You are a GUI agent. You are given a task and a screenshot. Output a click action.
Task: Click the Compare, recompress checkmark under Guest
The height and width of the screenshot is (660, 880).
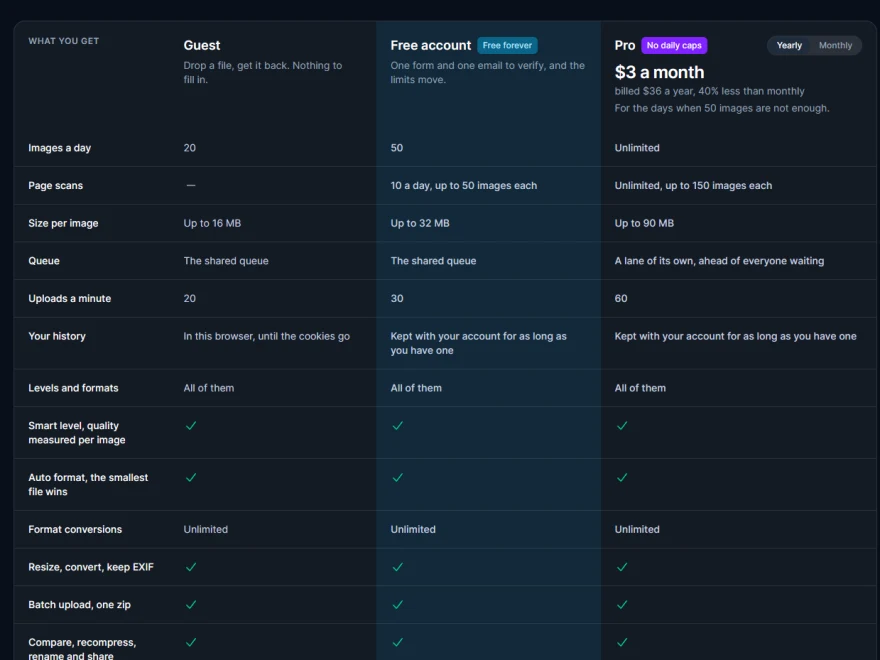[x=191, y=643]
